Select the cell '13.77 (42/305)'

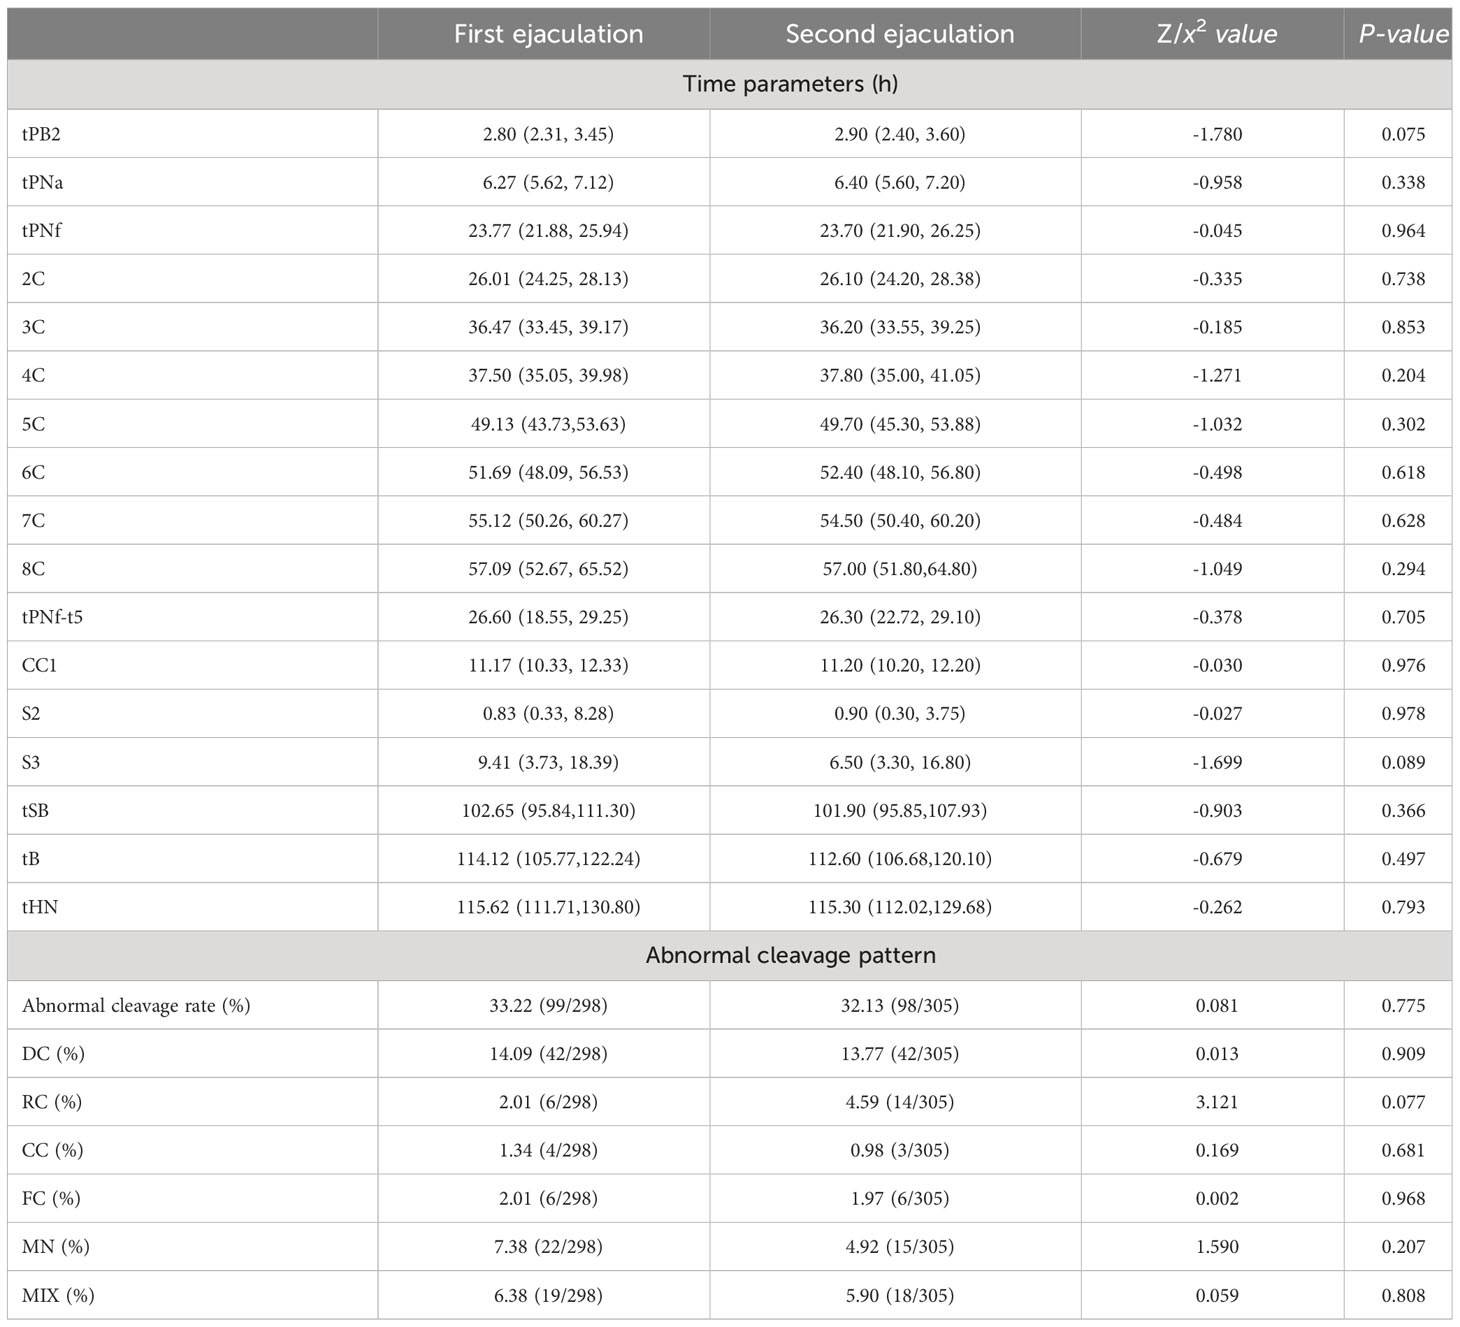tap(899, 1054)
